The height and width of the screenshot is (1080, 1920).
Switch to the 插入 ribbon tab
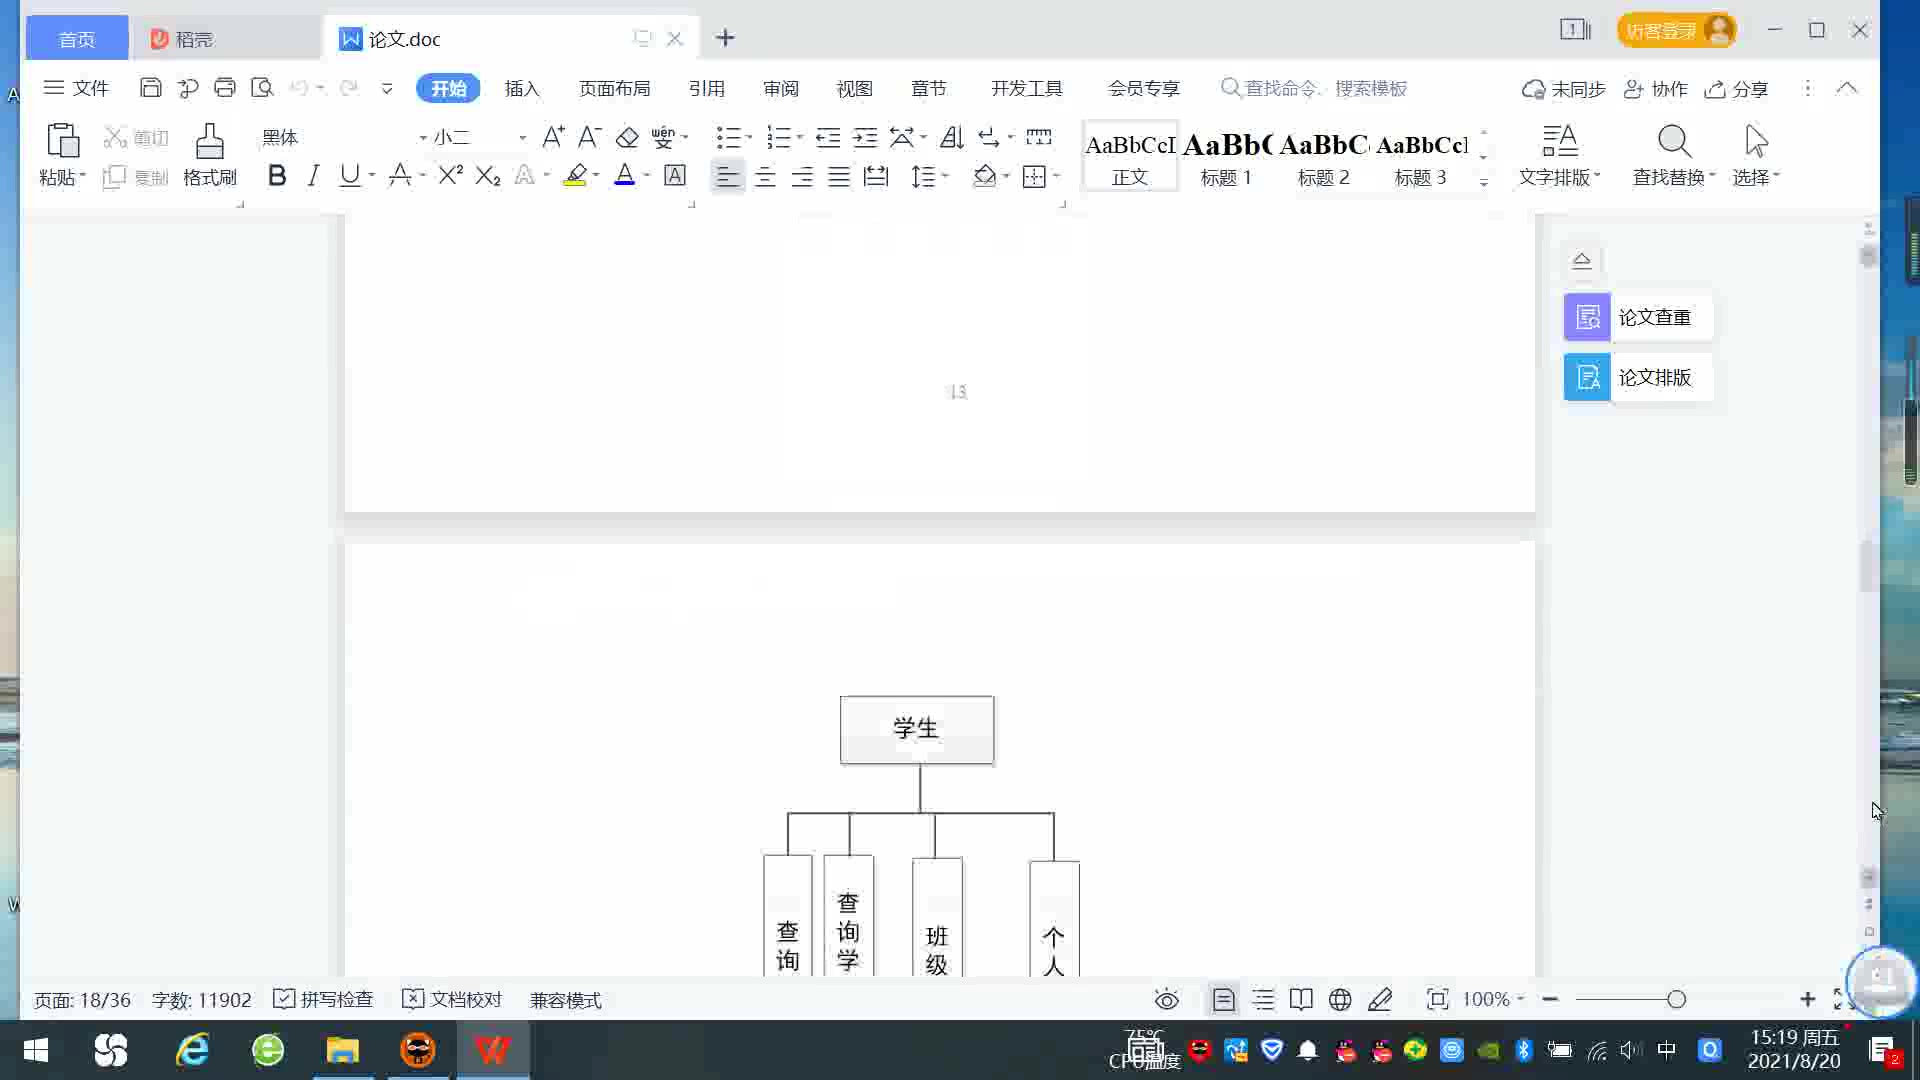click(521, 89)
